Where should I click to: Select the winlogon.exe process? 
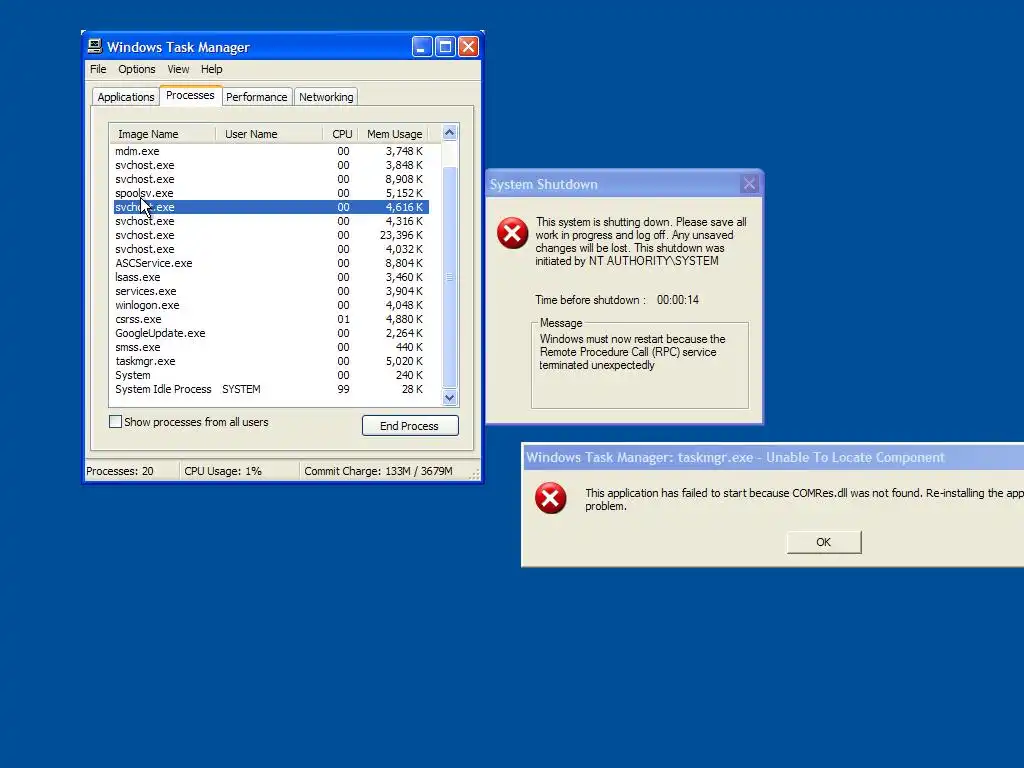click(x=271, y=305)
